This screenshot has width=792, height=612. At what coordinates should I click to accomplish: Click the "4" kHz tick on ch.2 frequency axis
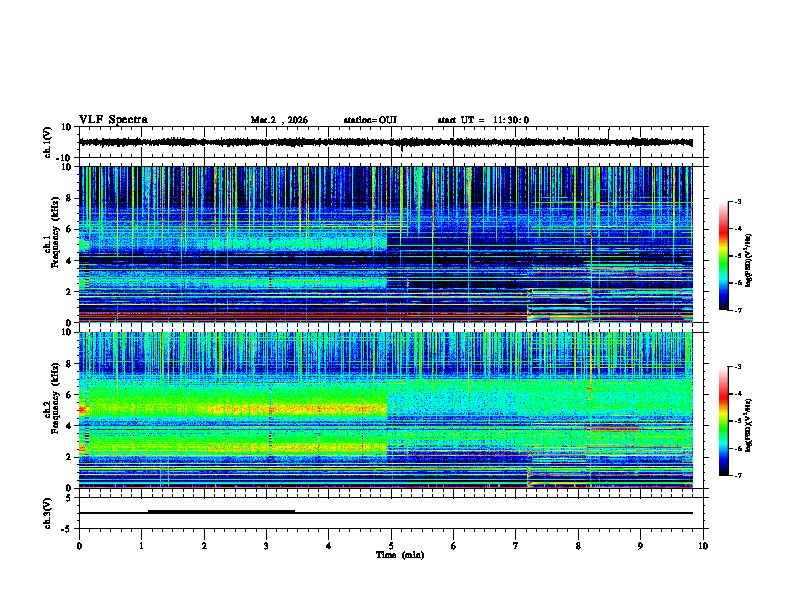tap(69, 426)
